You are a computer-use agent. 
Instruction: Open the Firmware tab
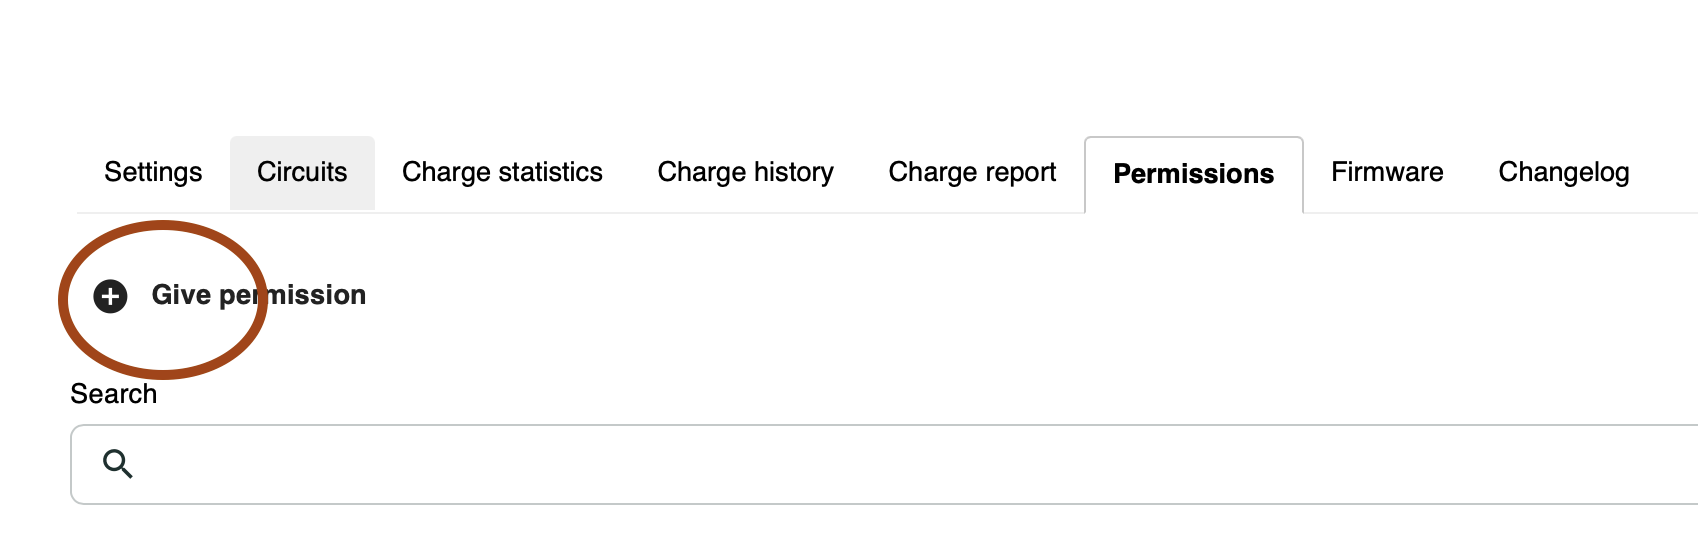point(1387,173)
